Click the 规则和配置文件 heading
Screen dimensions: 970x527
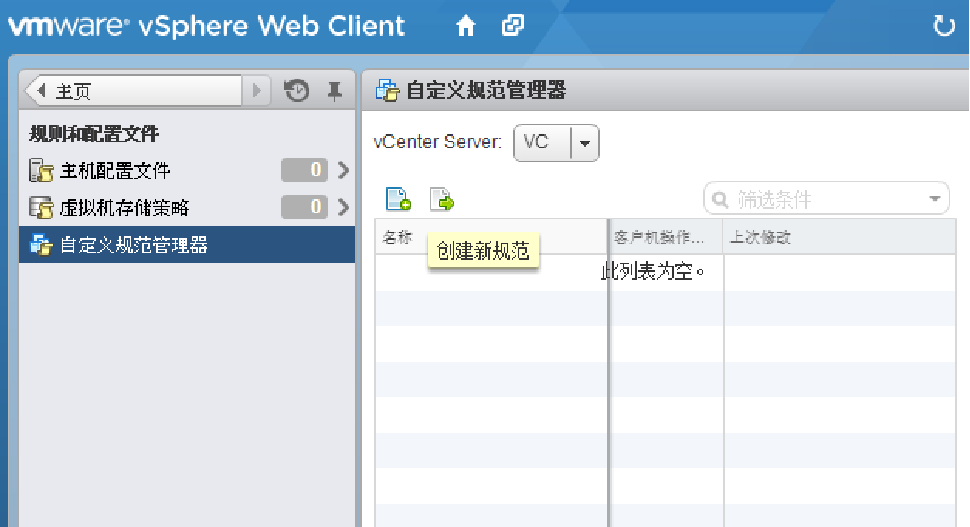[x=94, y=134]
